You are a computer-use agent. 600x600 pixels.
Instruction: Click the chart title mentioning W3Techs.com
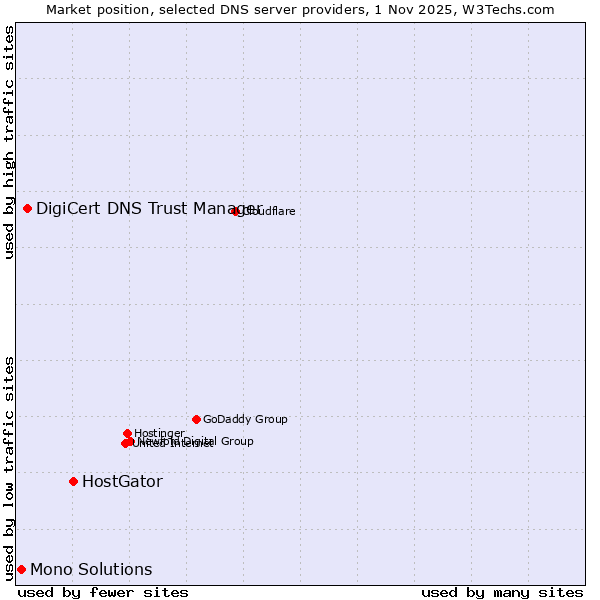pyautogui.click(x=300, y=9)
